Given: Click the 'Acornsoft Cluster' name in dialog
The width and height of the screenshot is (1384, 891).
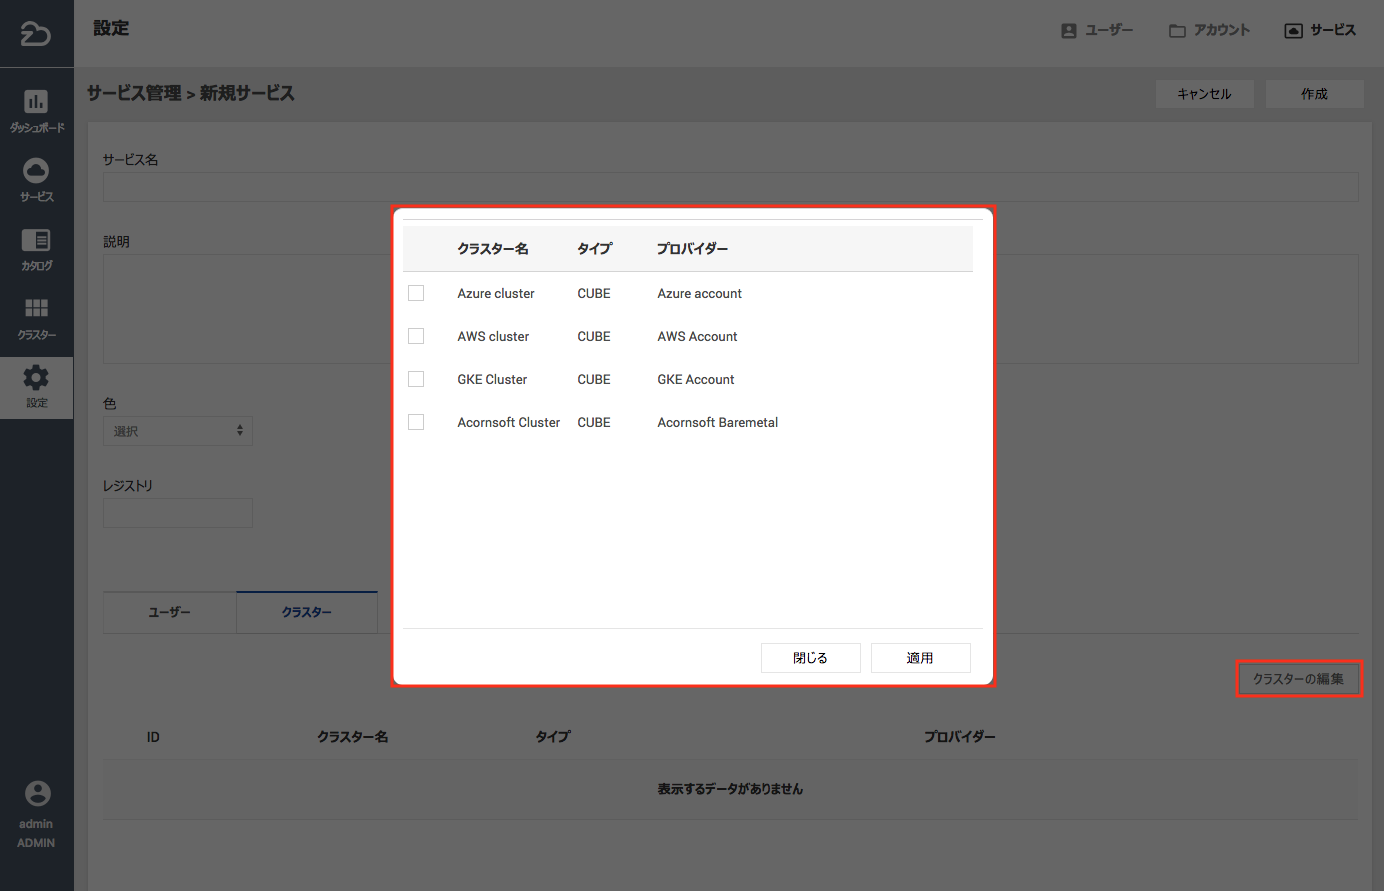Looking at the screenshot, I should pyautogui.click(x=509, y=422).
